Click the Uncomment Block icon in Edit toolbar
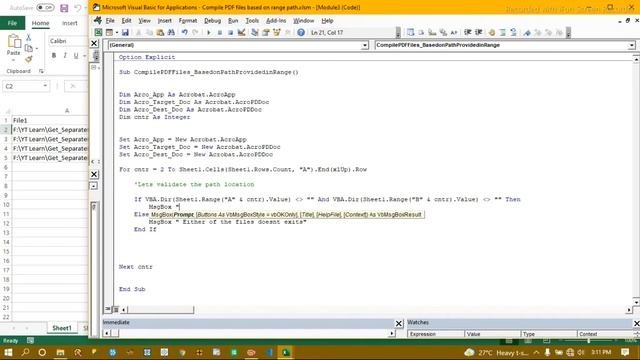640x360 pixels. 513,32
